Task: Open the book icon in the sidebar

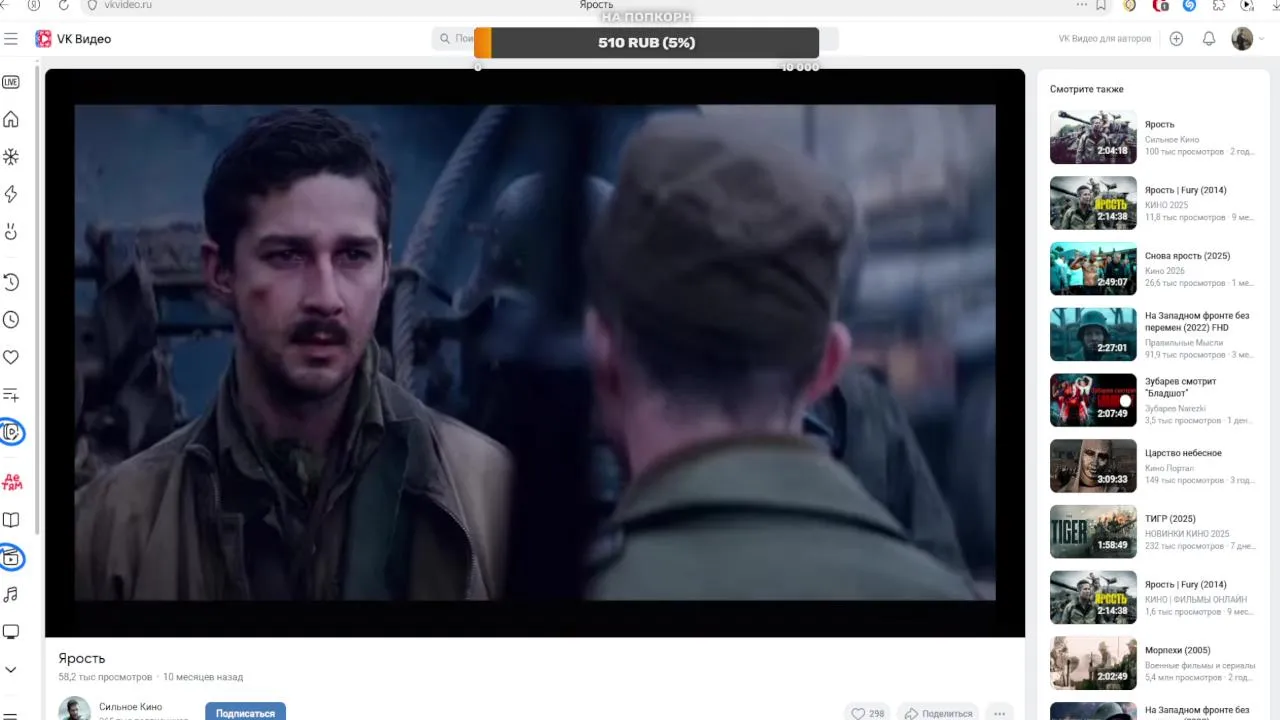Action: [x=11, y=520]
